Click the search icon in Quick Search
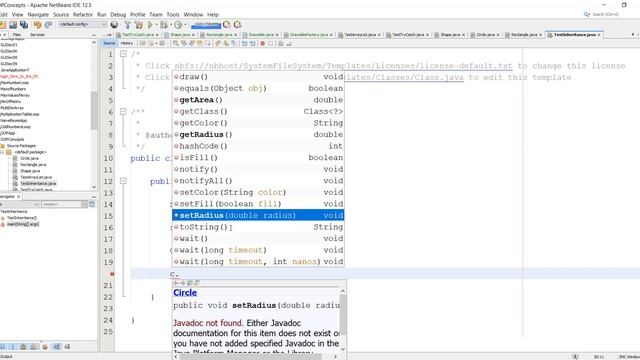 coord(587,14)
